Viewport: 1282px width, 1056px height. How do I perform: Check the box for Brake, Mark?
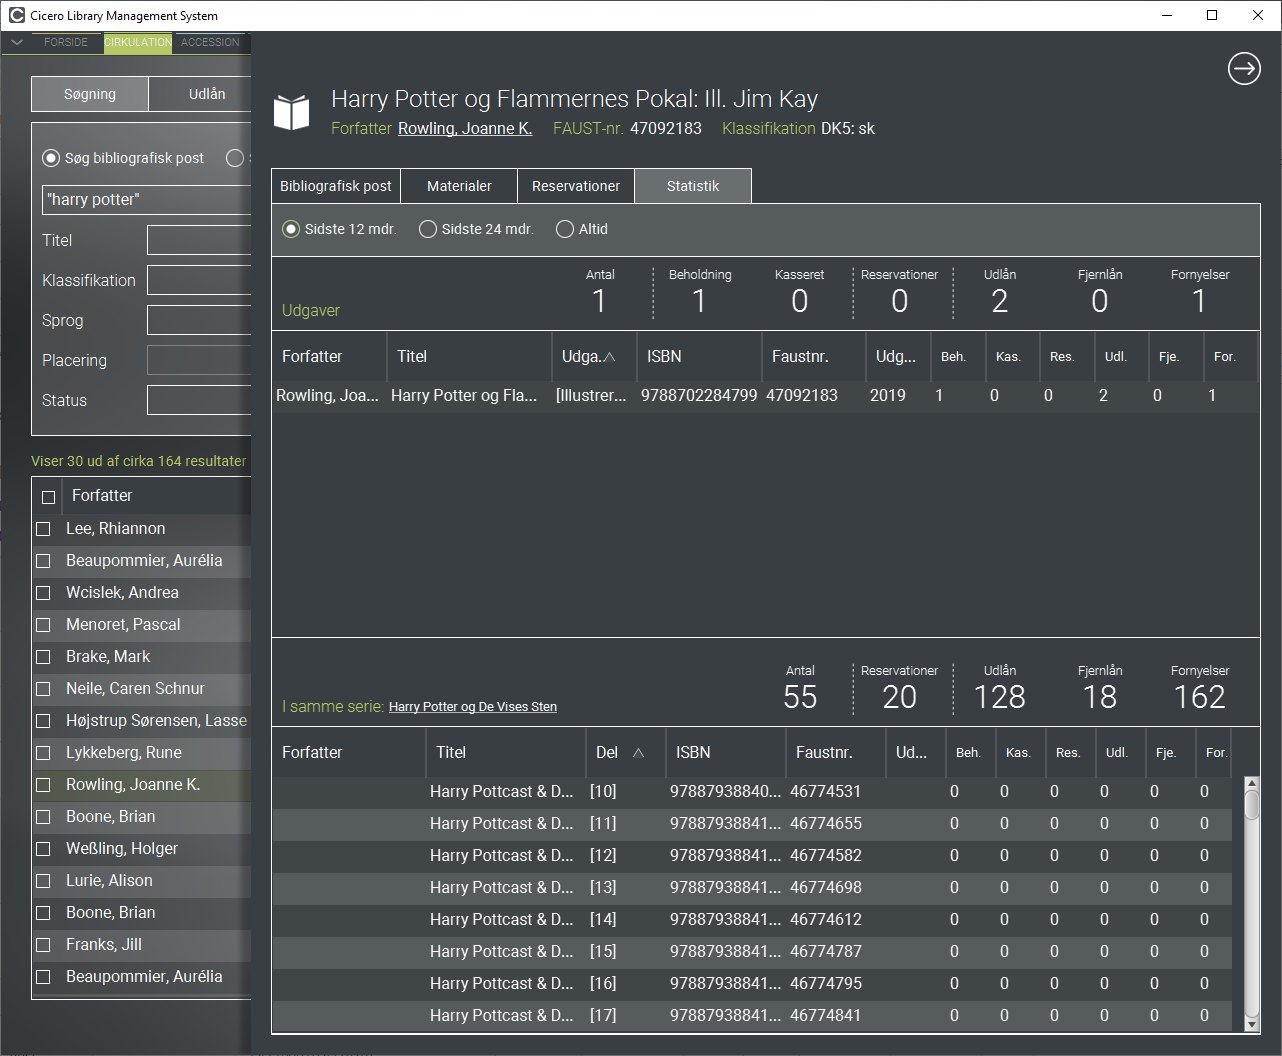(43, 657)
